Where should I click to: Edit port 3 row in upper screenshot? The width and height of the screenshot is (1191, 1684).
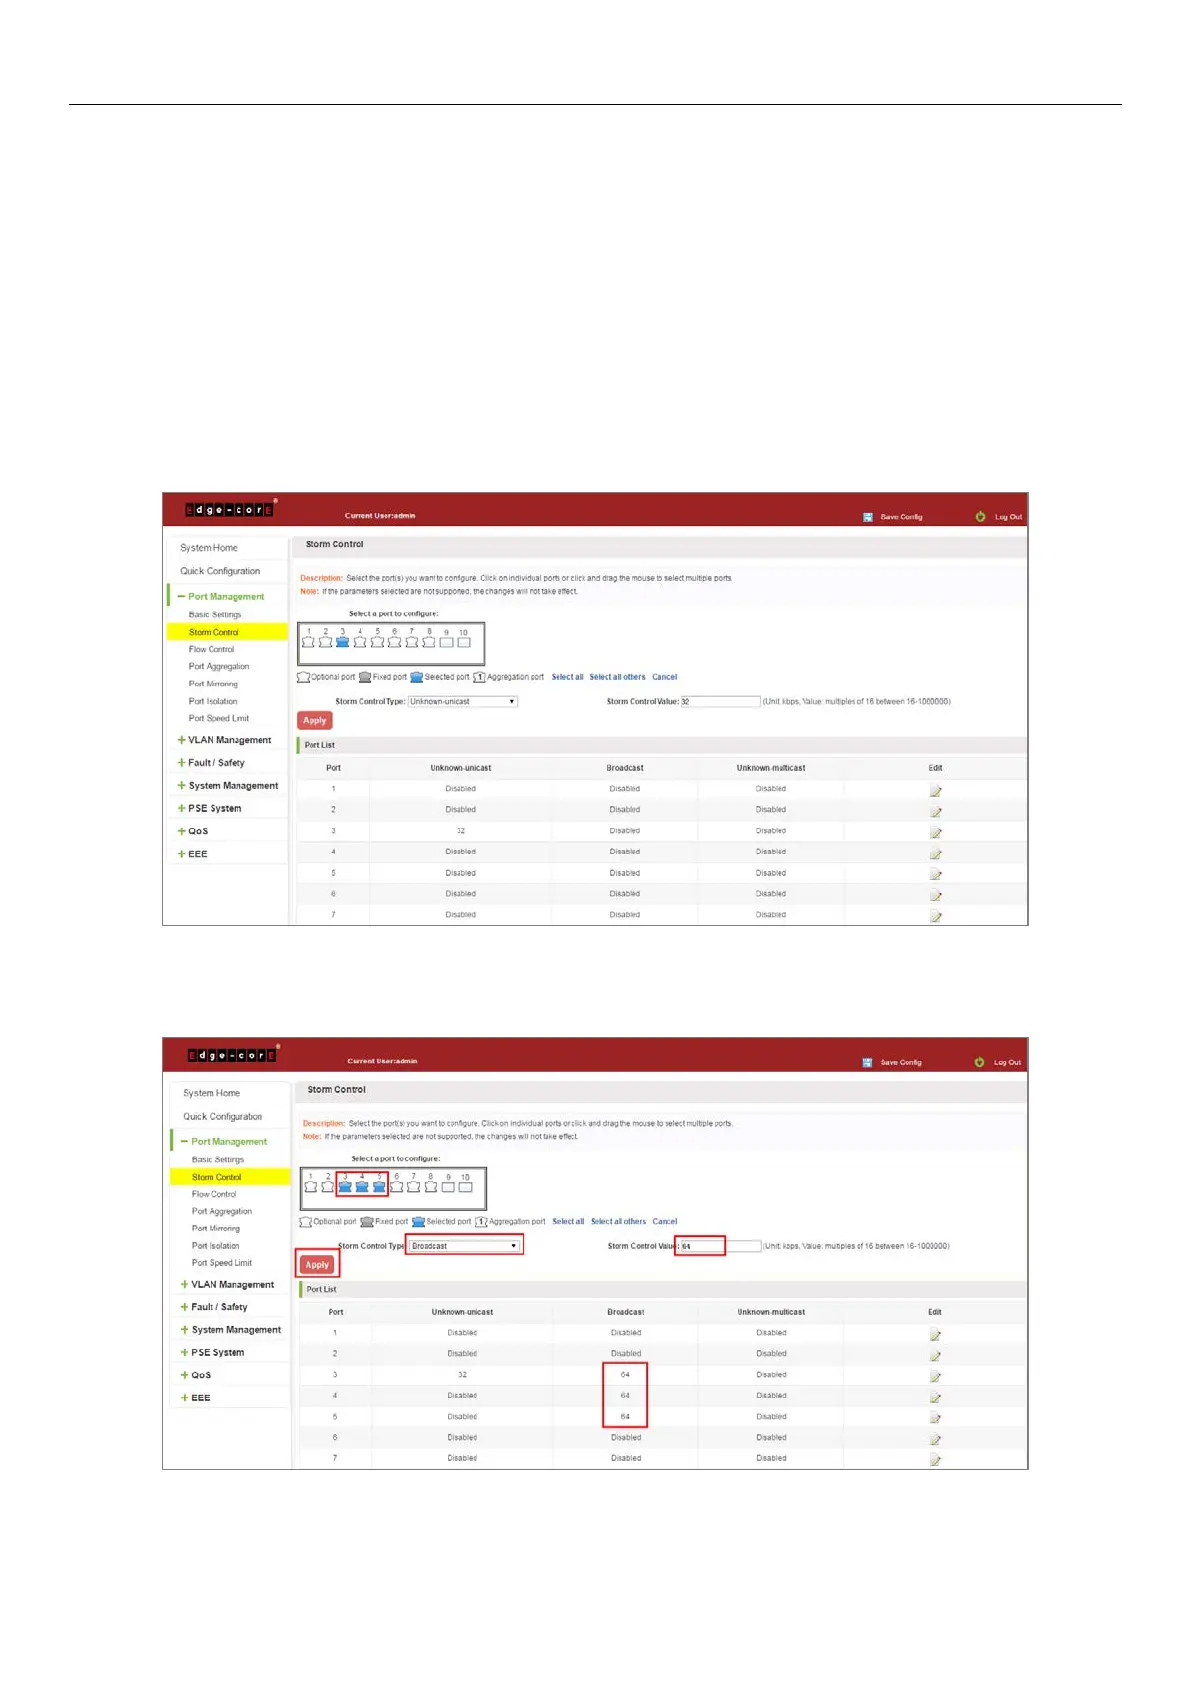pos(936,832)
